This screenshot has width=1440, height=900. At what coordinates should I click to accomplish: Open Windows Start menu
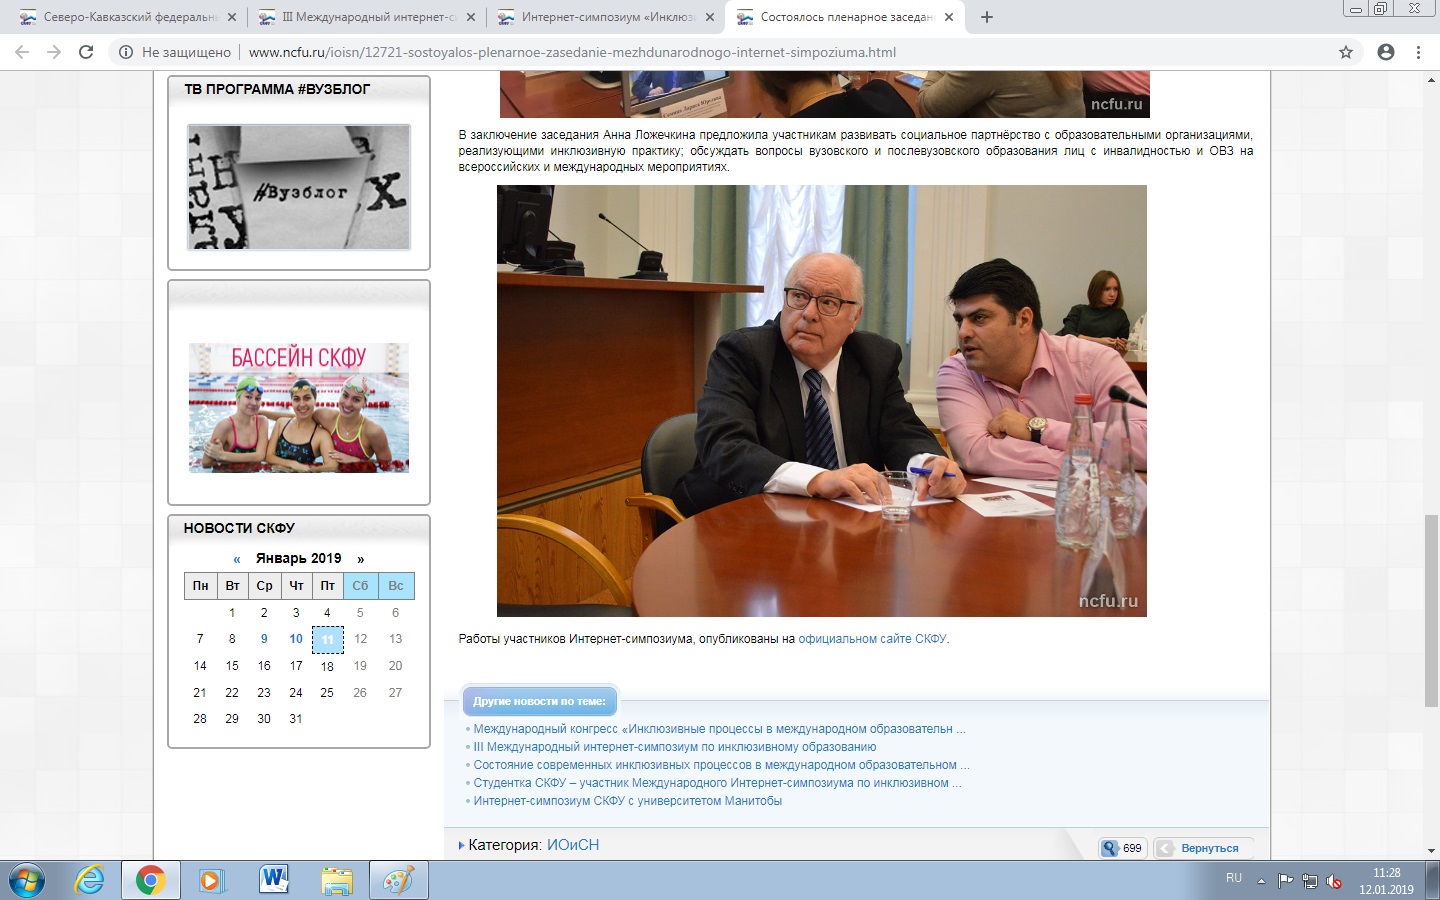pos(27,881)
